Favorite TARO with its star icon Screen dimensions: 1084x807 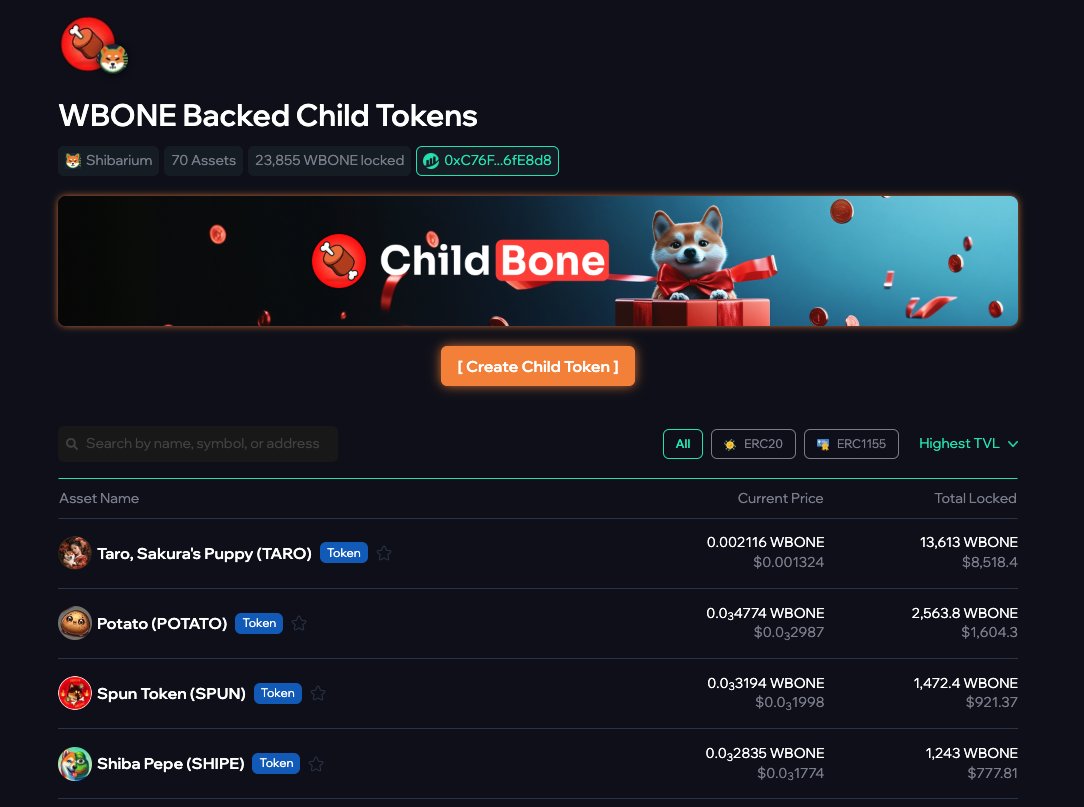tap(384, 553)
